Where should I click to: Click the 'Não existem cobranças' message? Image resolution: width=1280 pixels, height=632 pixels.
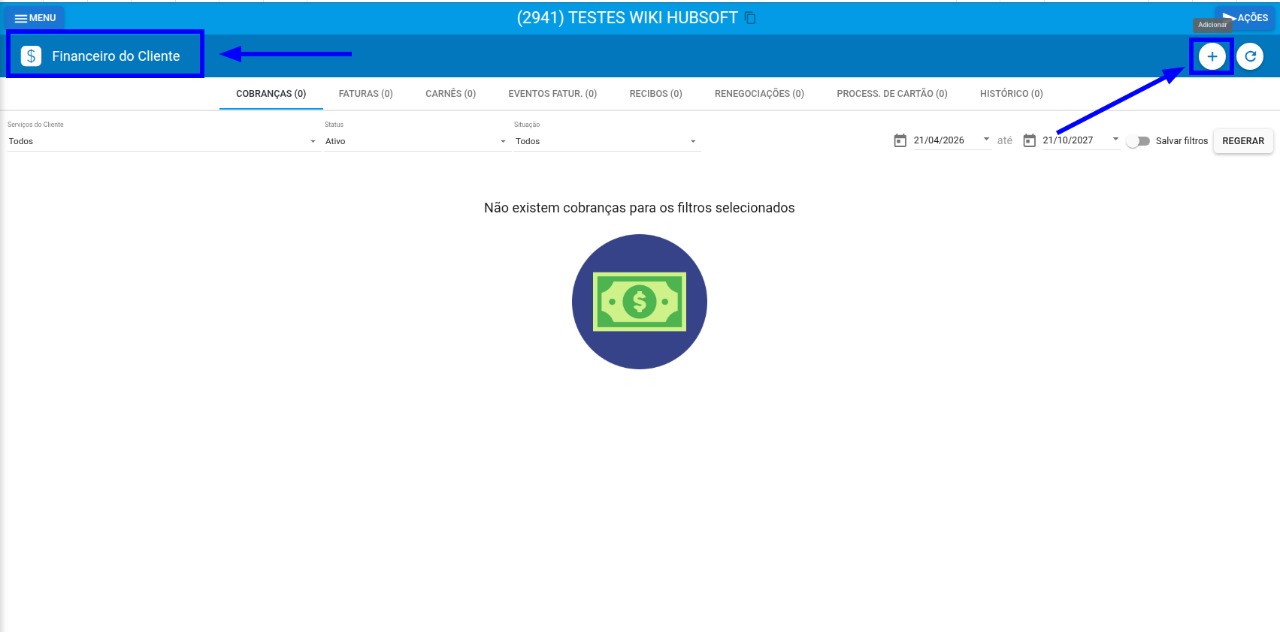coord(639,208)
